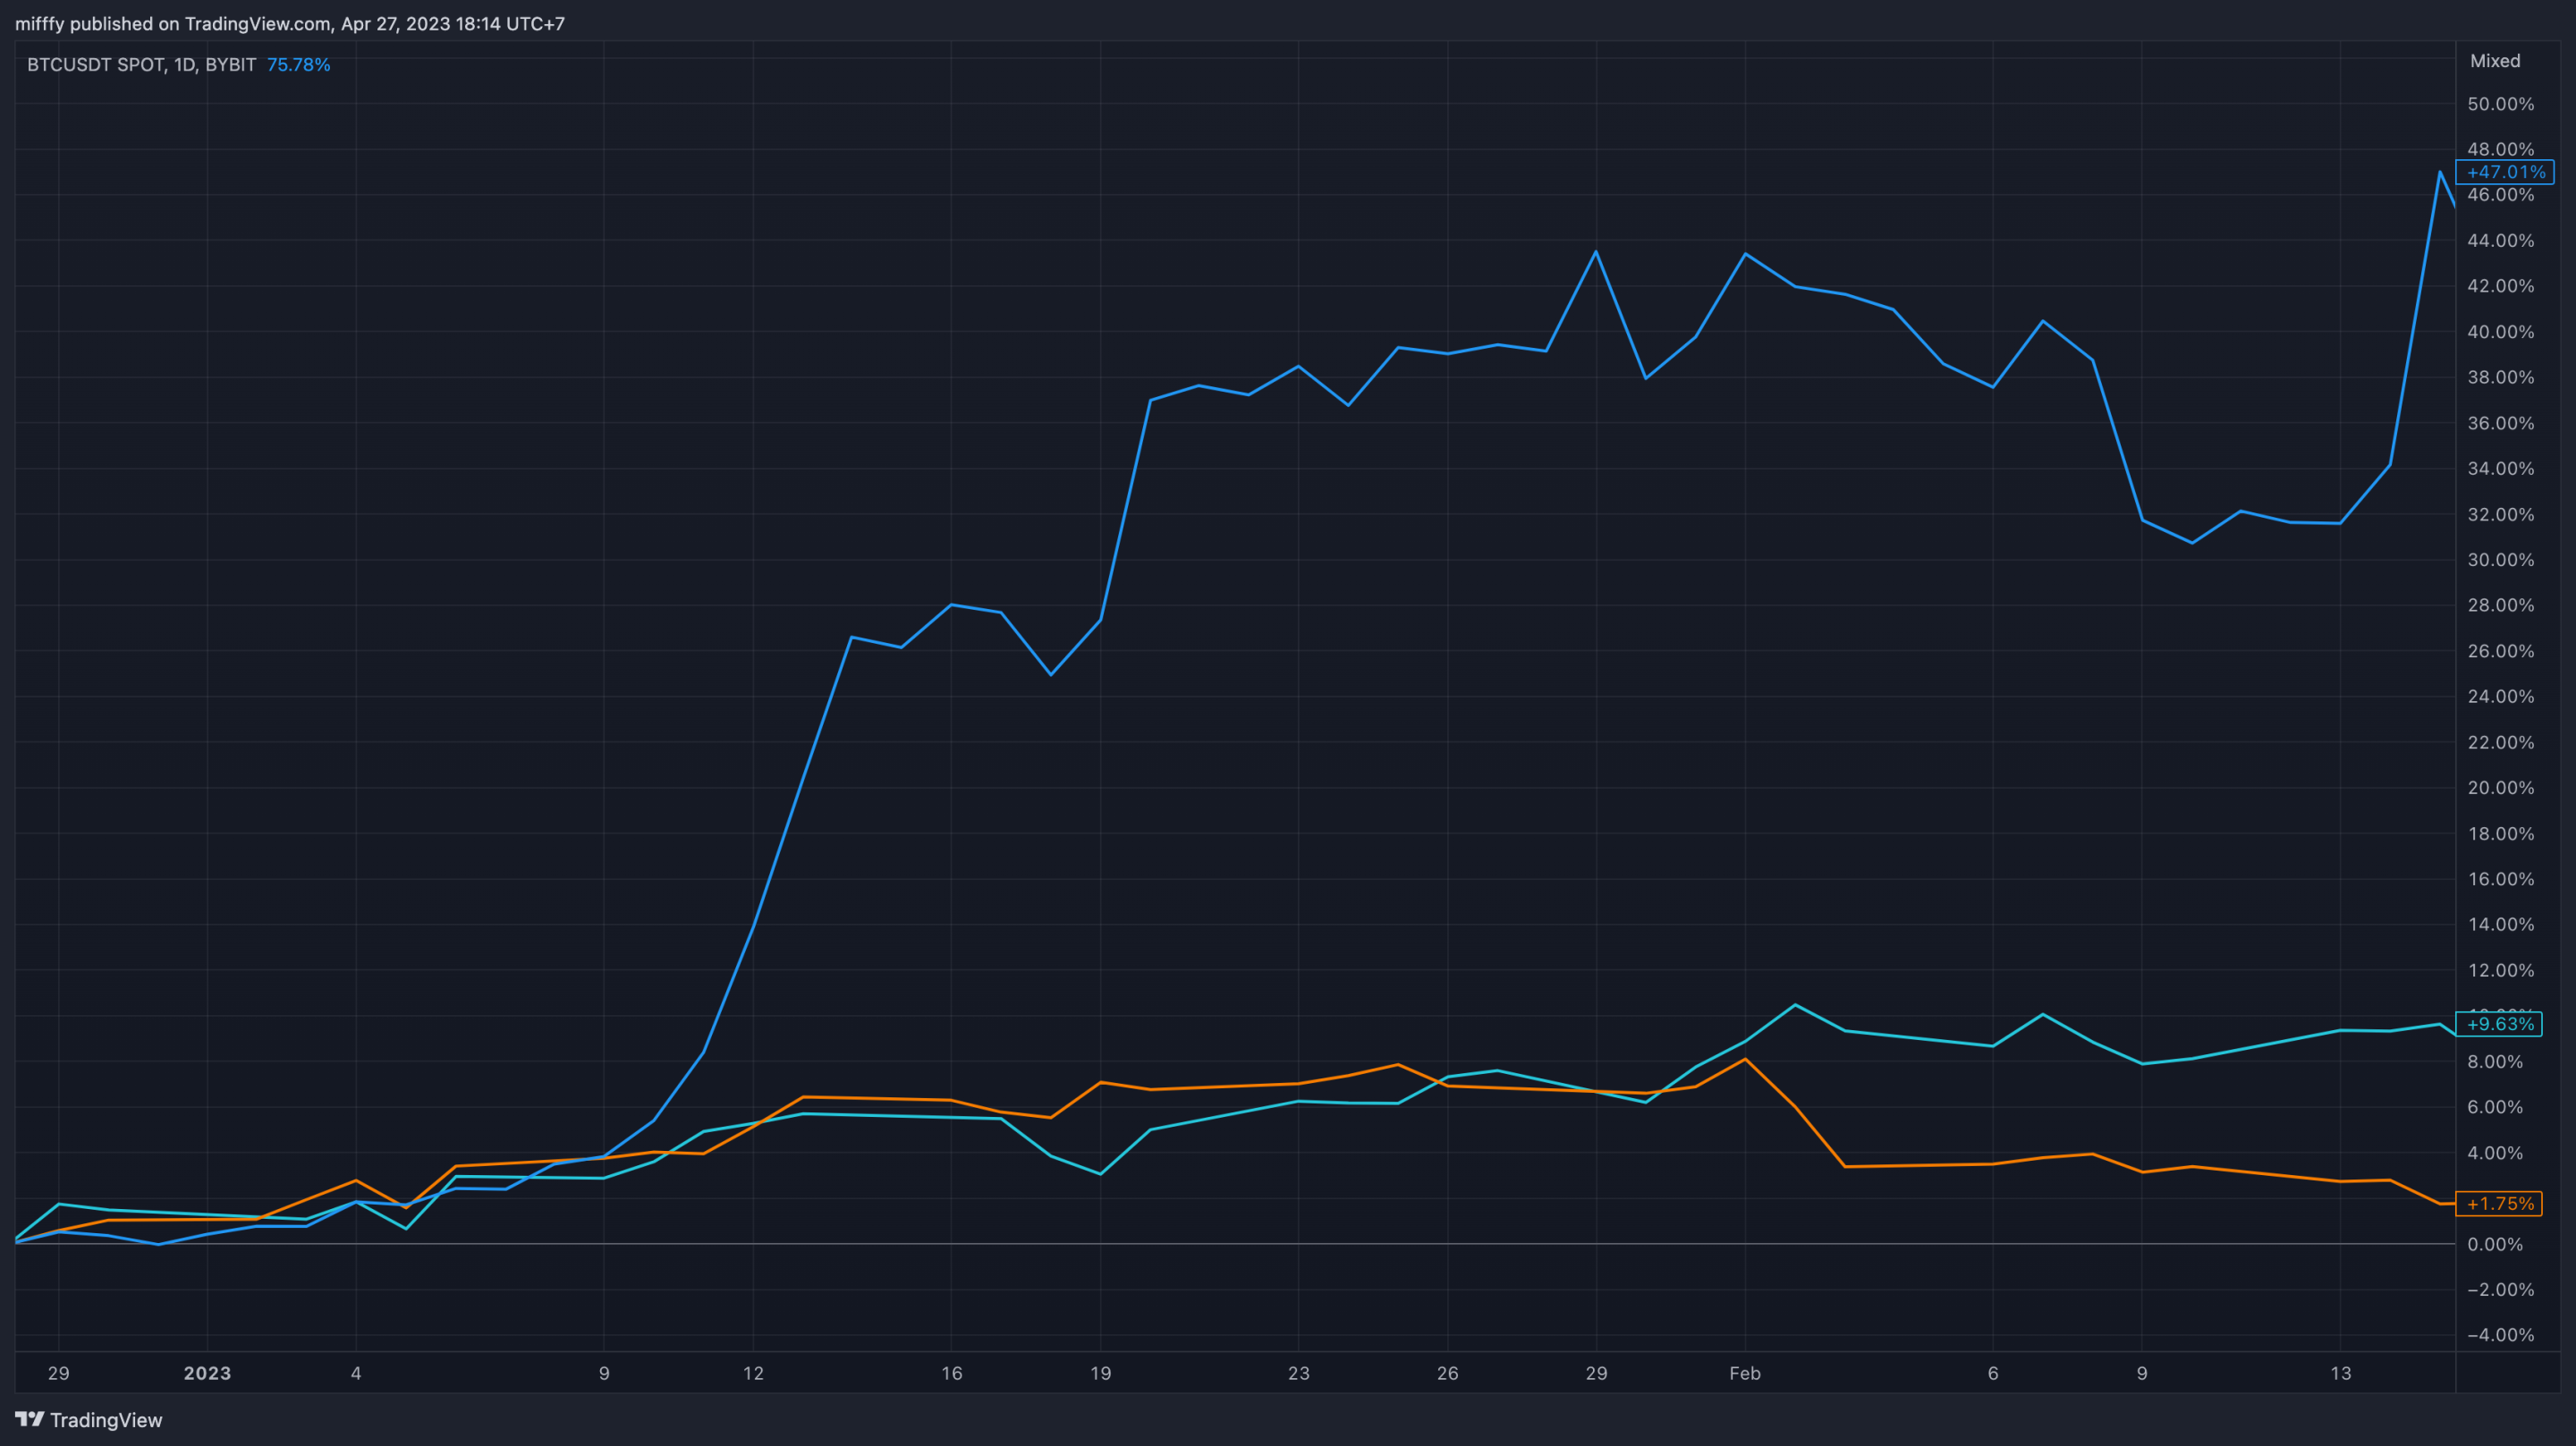This screenshot has width=2576, height=1446.
Task: Click the 50.00% price axis label
Action: click(2500, 104)
